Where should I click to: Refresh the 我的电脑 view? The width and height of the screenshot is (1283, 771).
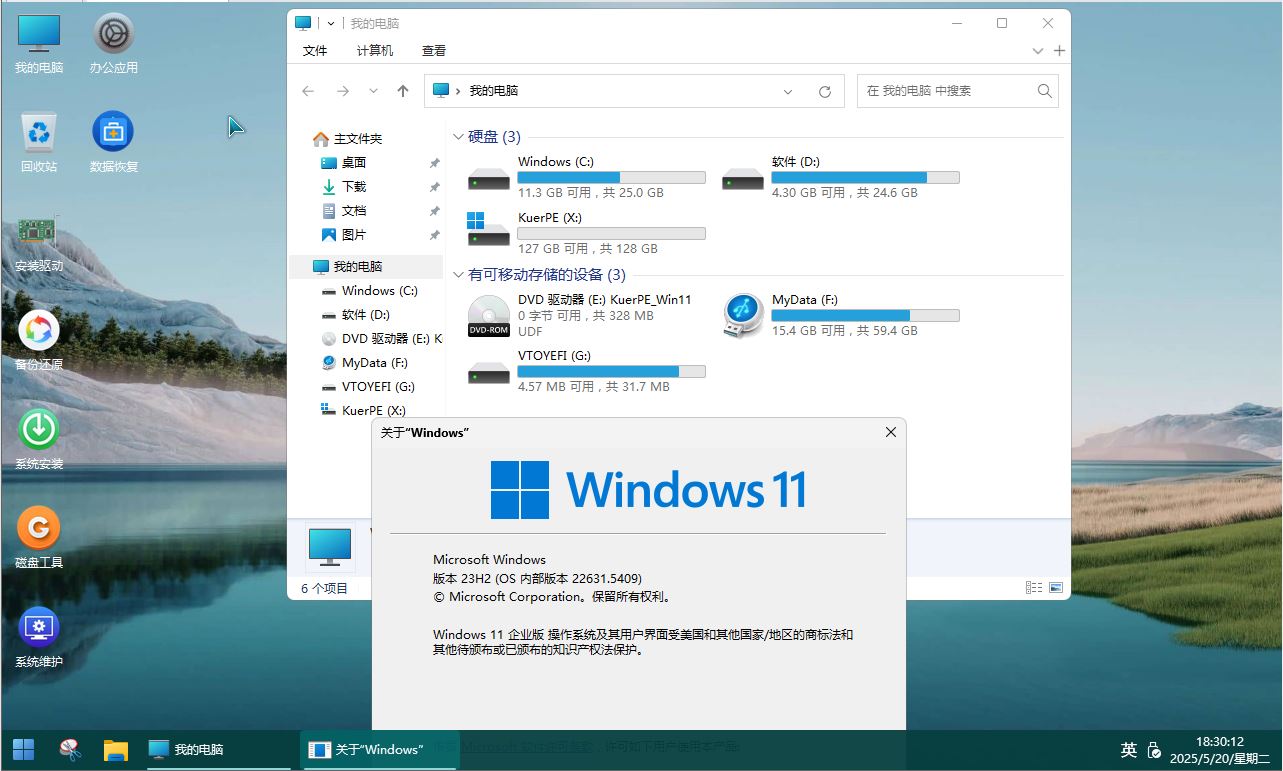(x=825, y=91)
